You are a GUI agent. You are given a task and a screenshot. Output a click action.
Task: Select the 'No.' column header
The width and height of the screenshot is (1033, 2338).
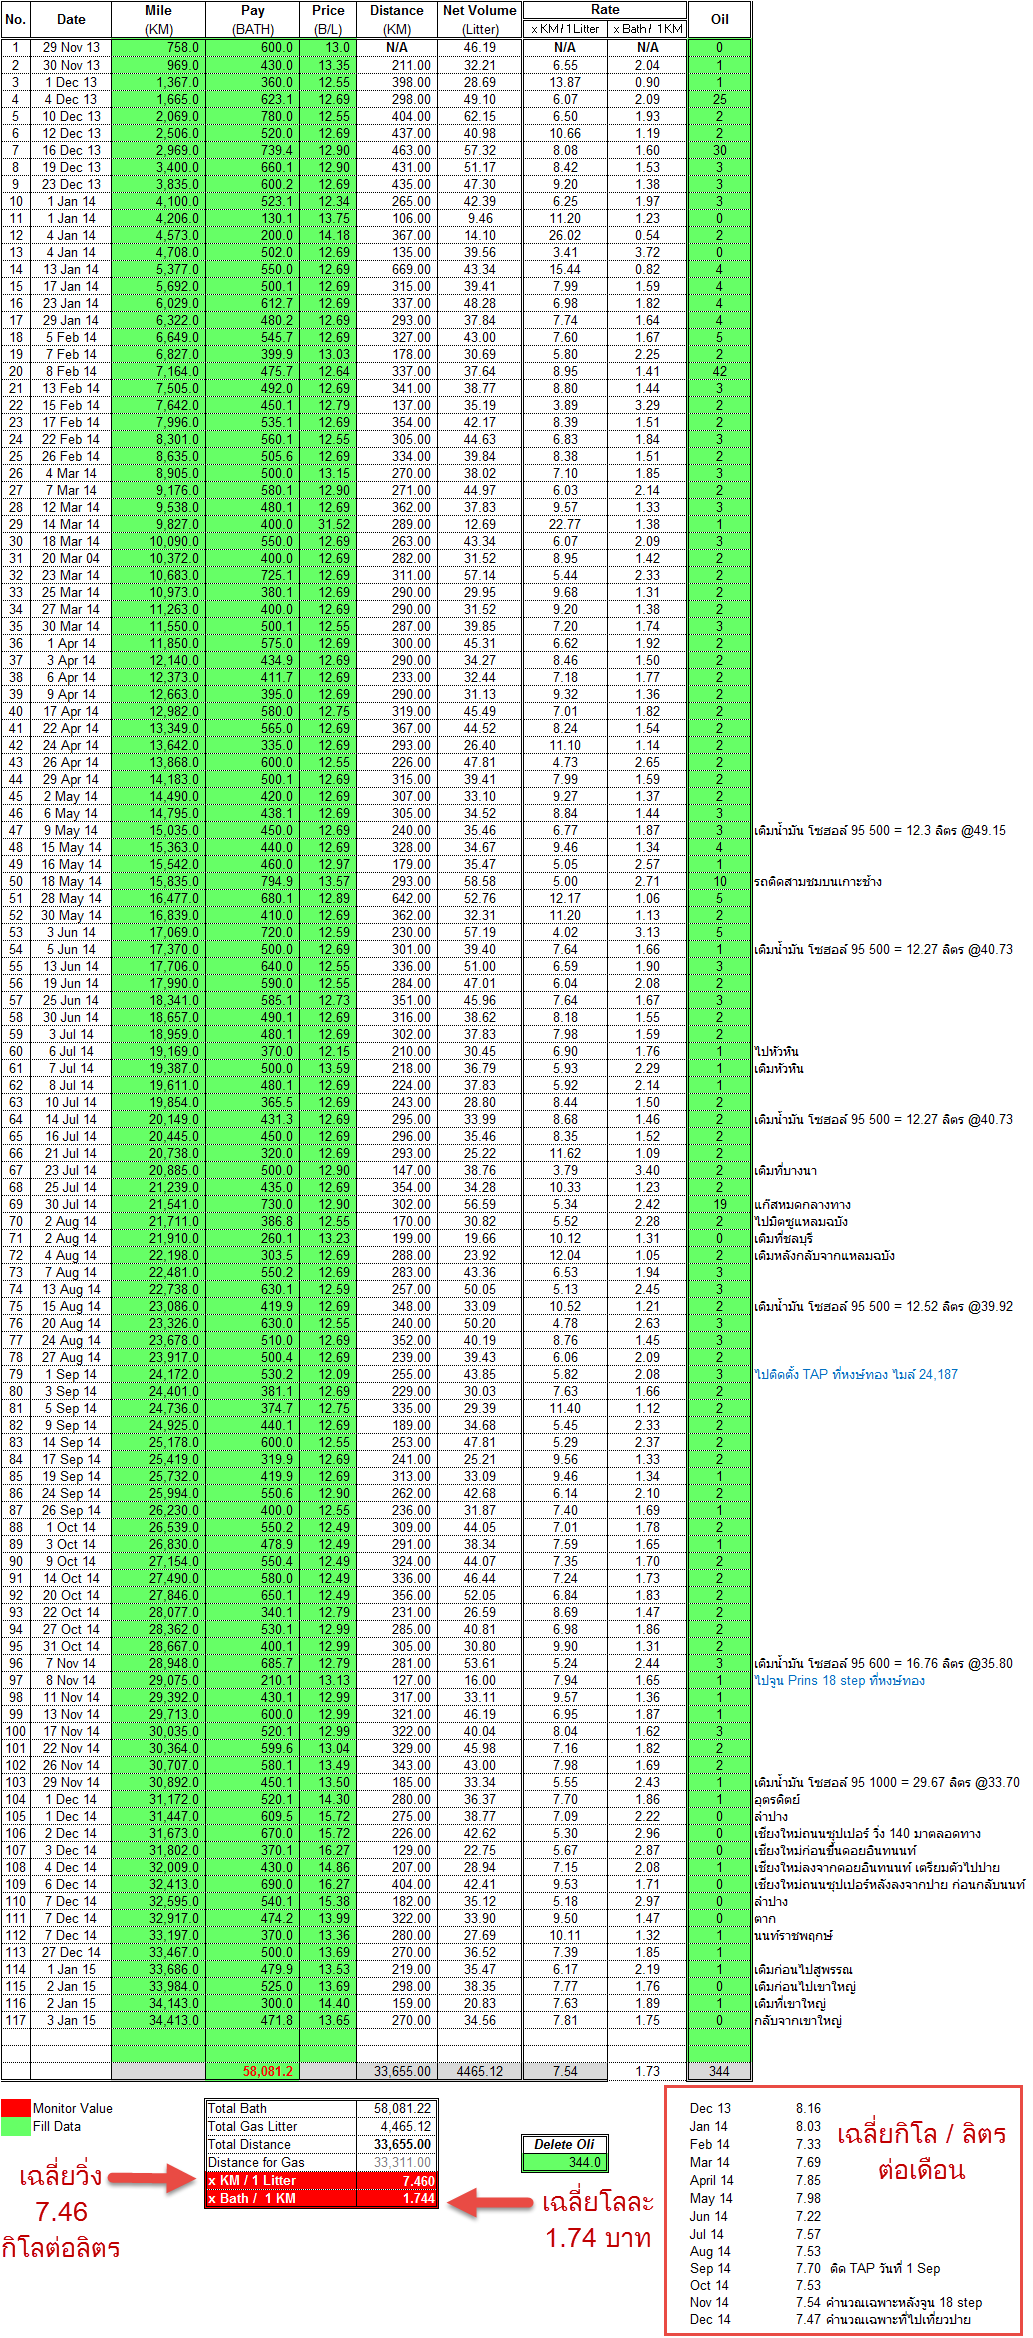15,19
